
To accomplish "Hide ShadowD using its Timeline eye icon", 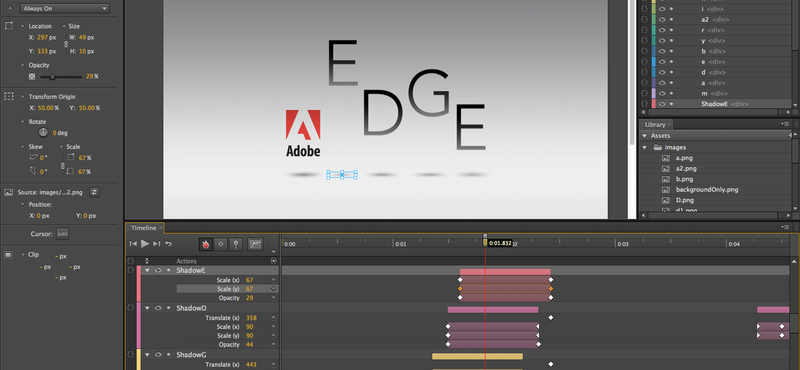I will pos(158,308).
